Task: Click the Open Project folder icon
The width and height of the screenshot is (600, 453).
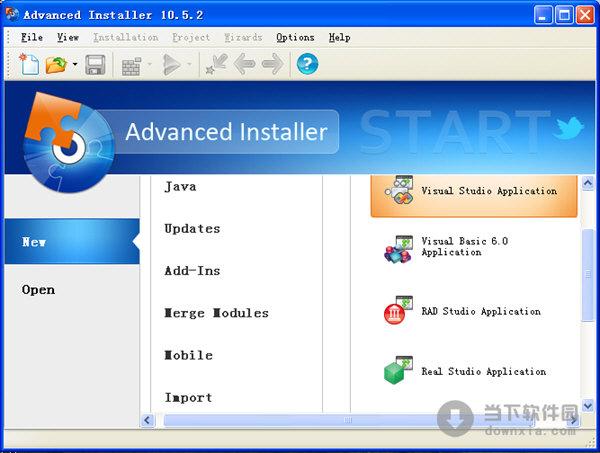Action: click(x=56, y=65)
